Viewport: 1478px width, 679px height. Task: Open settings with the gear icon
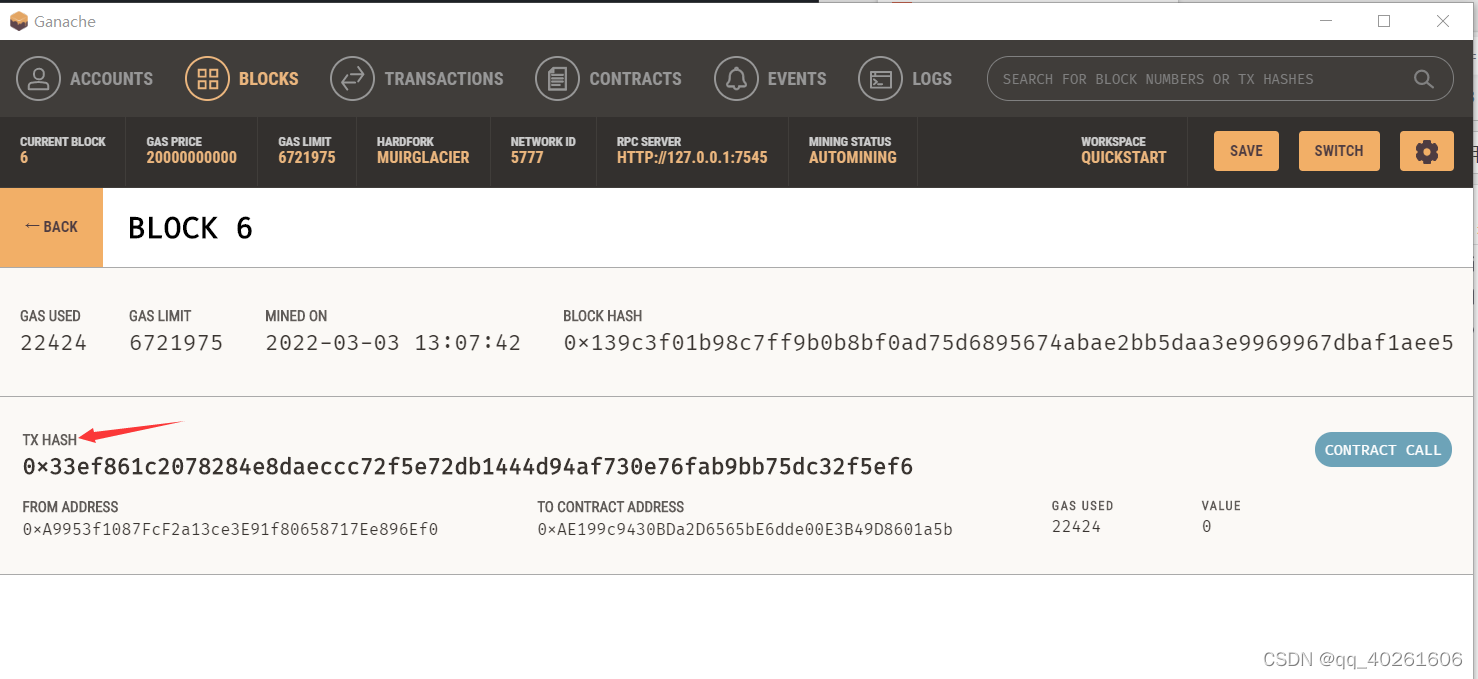pyautogui.click(x=1427, y=151)
